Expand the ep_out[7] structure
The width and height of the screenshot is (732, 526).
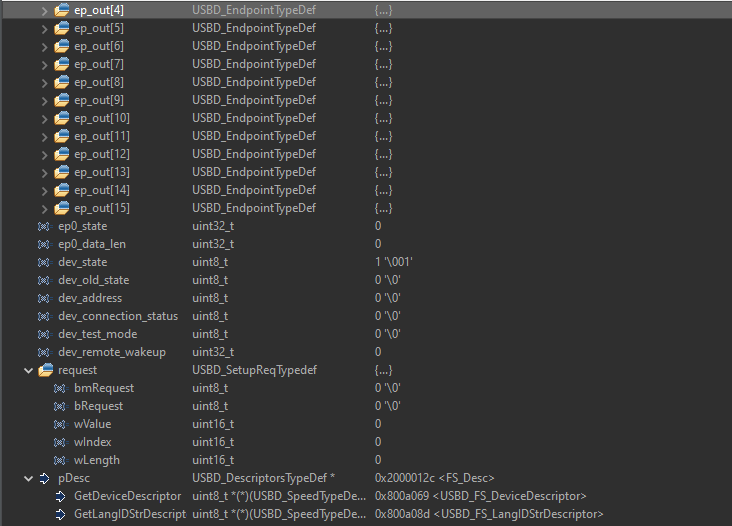coord(44,65)
